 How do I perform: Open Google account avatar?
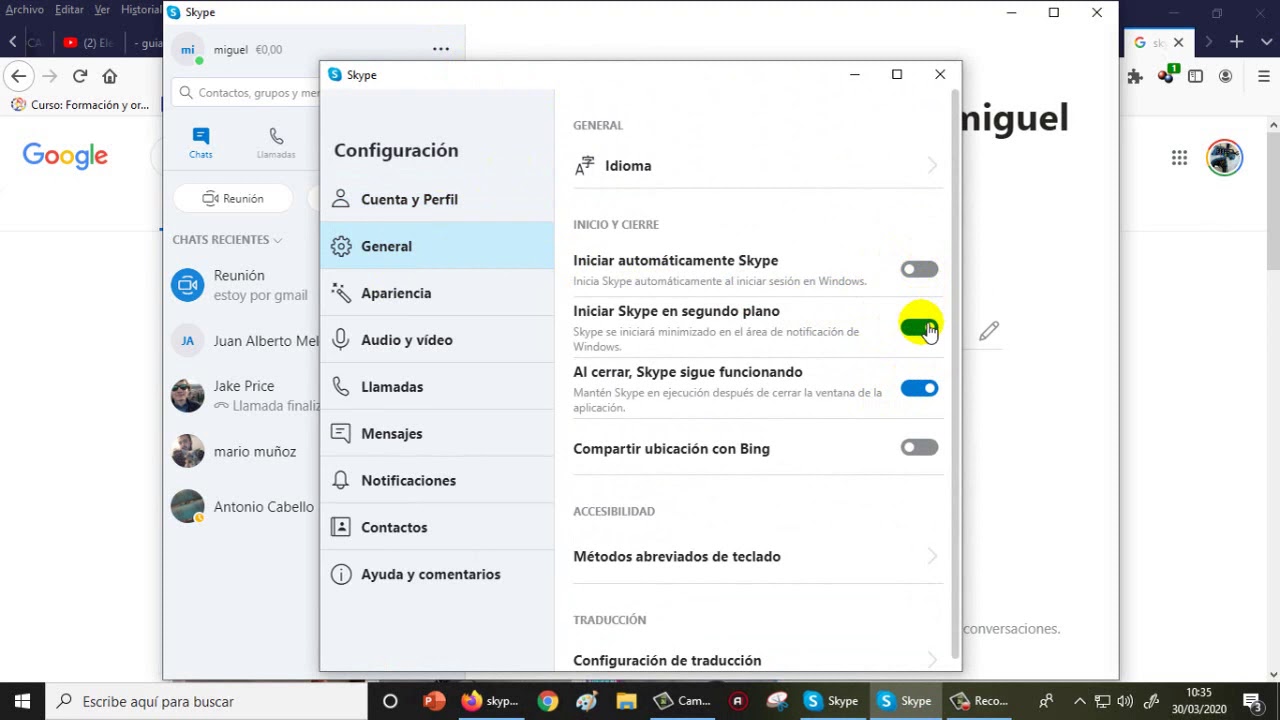[1224, 157]
